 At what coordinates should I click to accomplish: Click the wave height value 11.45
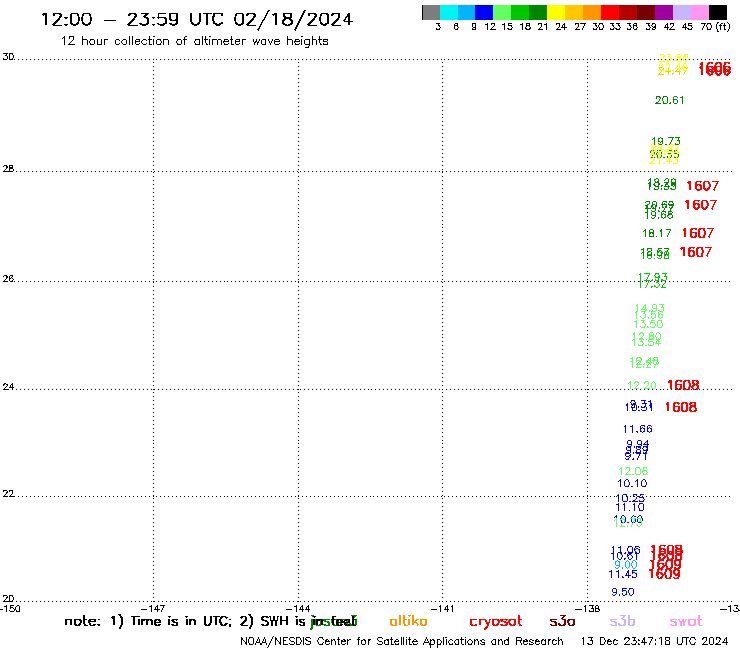[622, 574]
